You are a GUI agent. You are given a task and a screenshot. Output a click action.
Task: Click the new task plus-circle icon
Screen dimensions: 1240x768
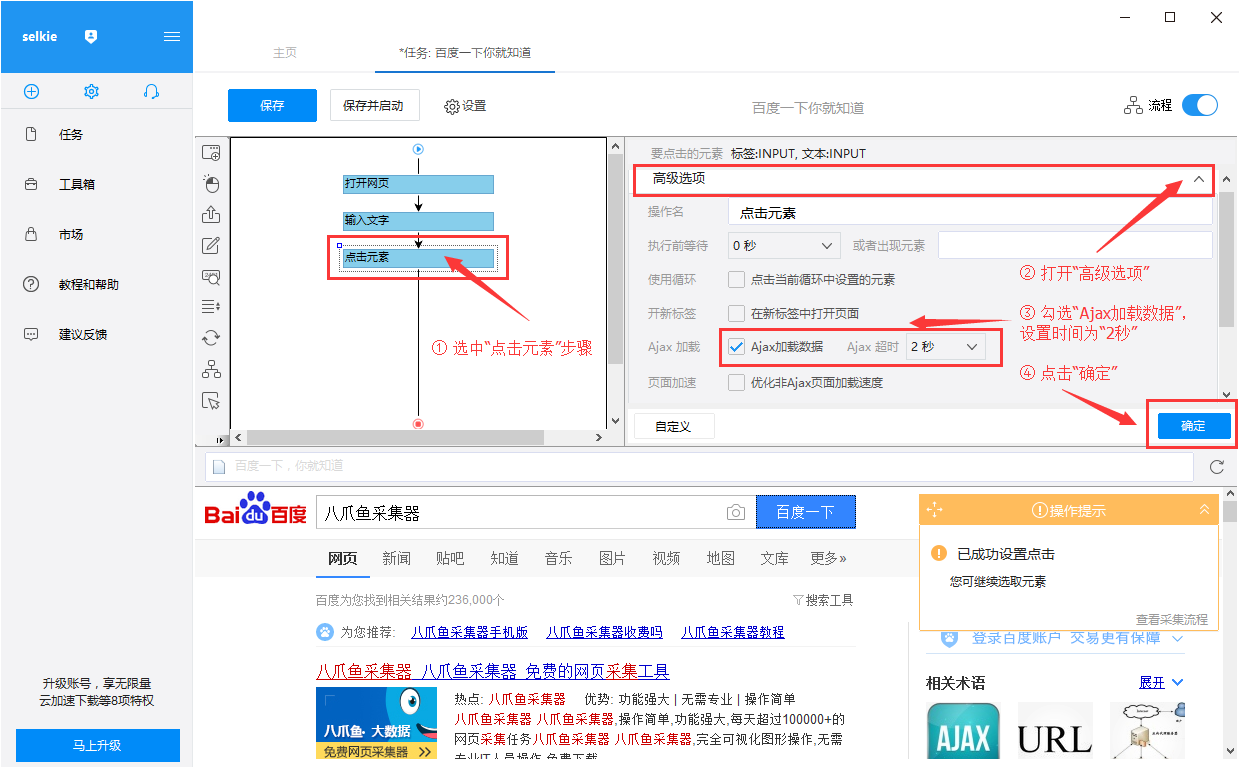pyautogui.click(x=31, y=91)
